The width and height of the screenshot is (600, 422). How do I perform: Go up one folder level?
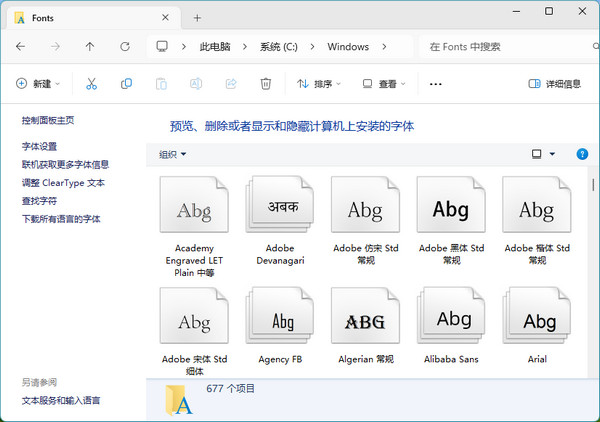click(90, 47)
